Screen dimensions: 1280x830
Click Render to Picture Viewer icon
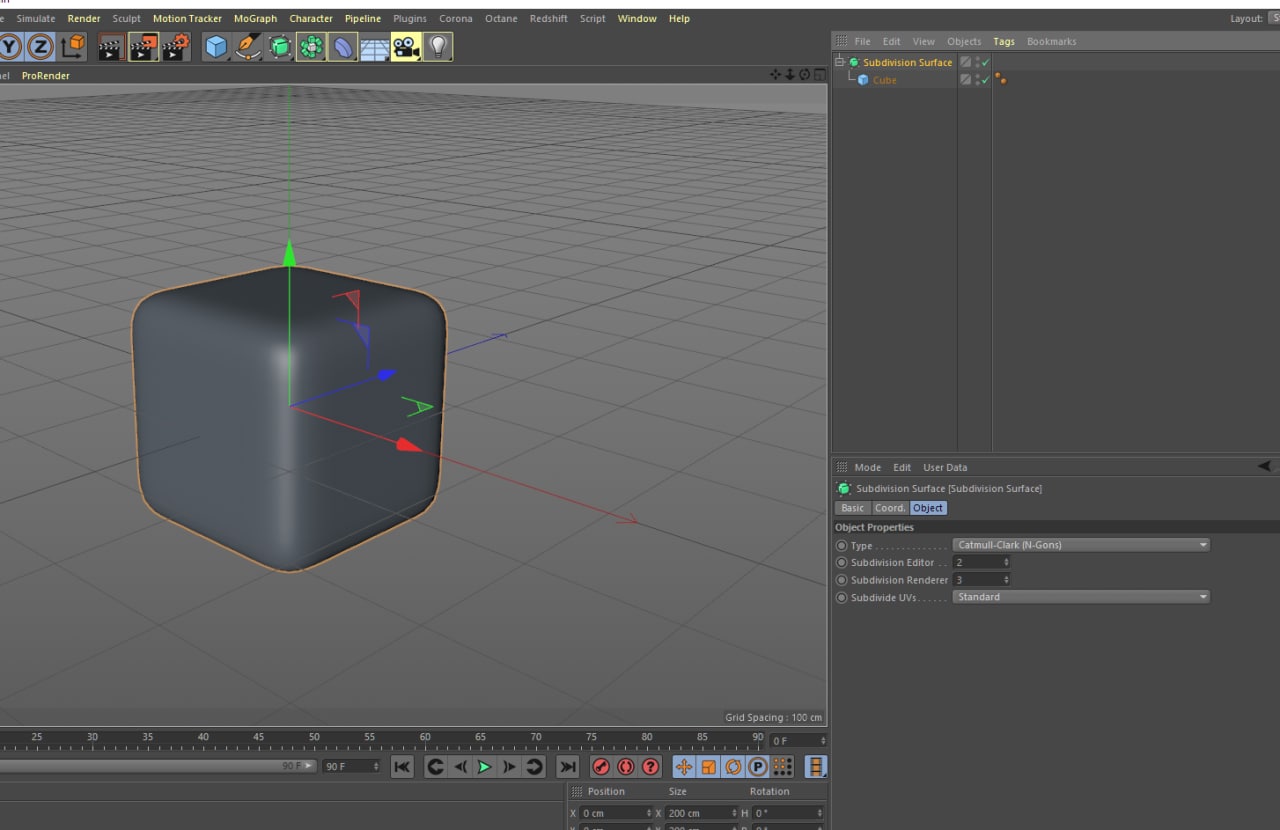(x=143, y=47)
